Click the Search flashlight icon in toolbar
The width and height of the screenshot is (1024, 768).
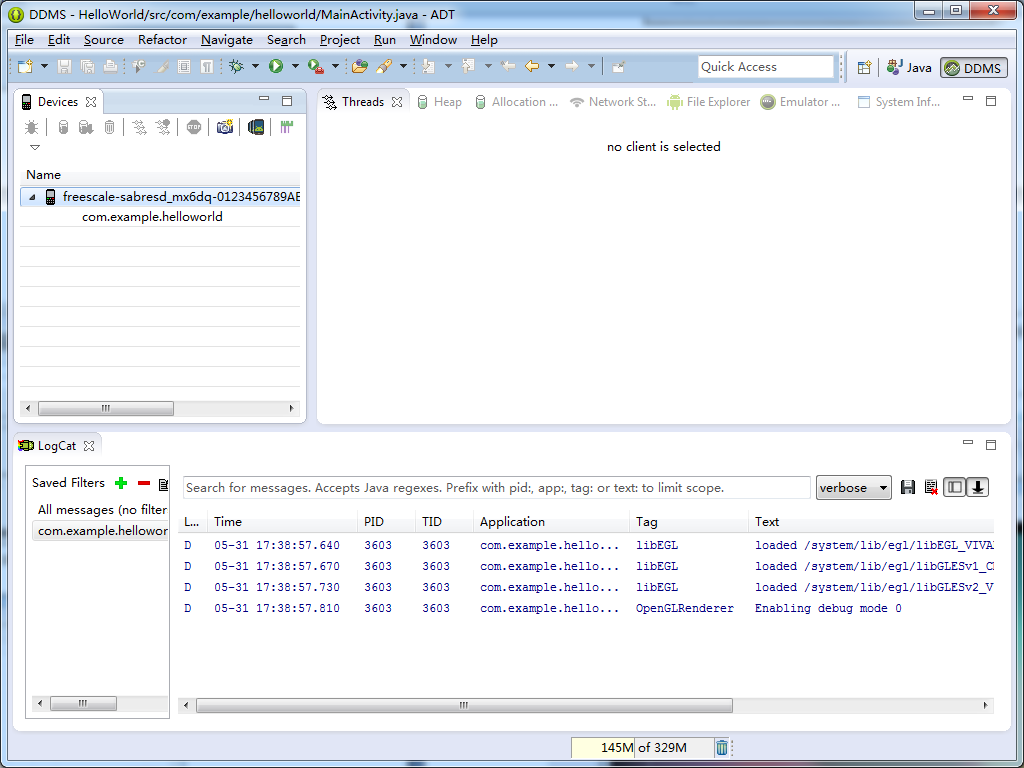click(x=384, y=67)
